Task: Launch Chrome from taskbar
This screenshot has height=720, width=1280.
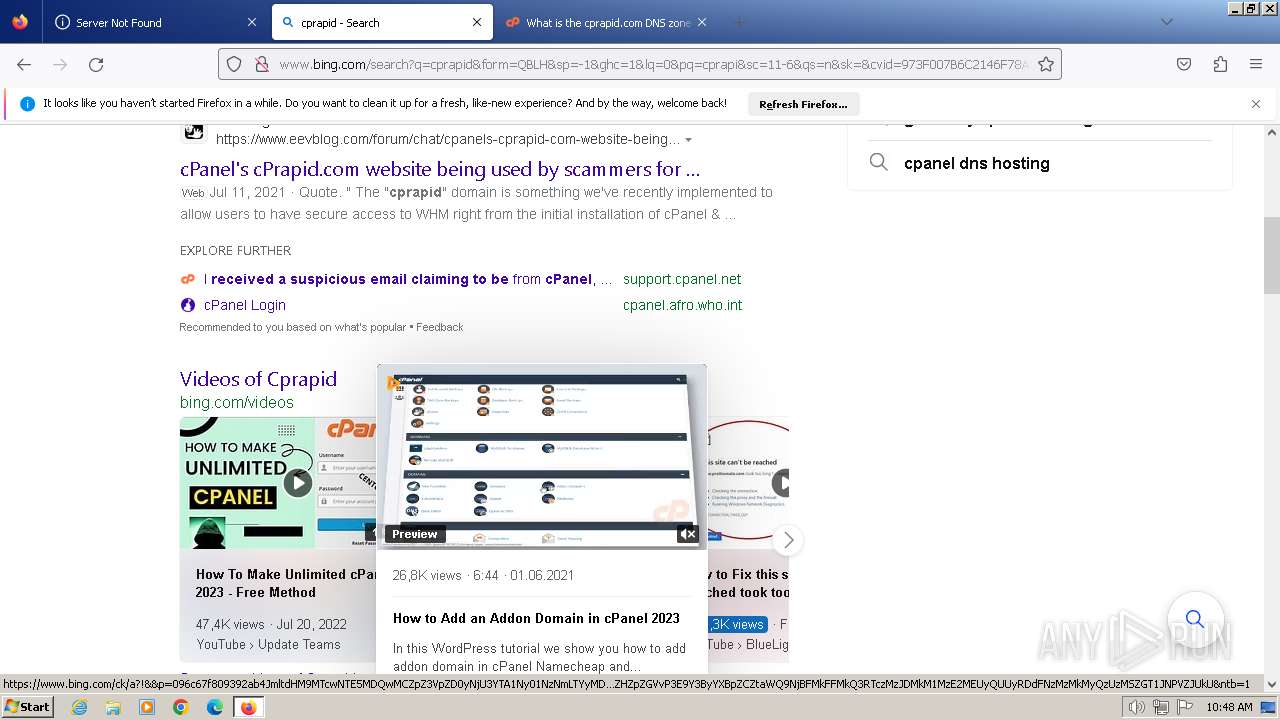Action: (x=181, y=707)
